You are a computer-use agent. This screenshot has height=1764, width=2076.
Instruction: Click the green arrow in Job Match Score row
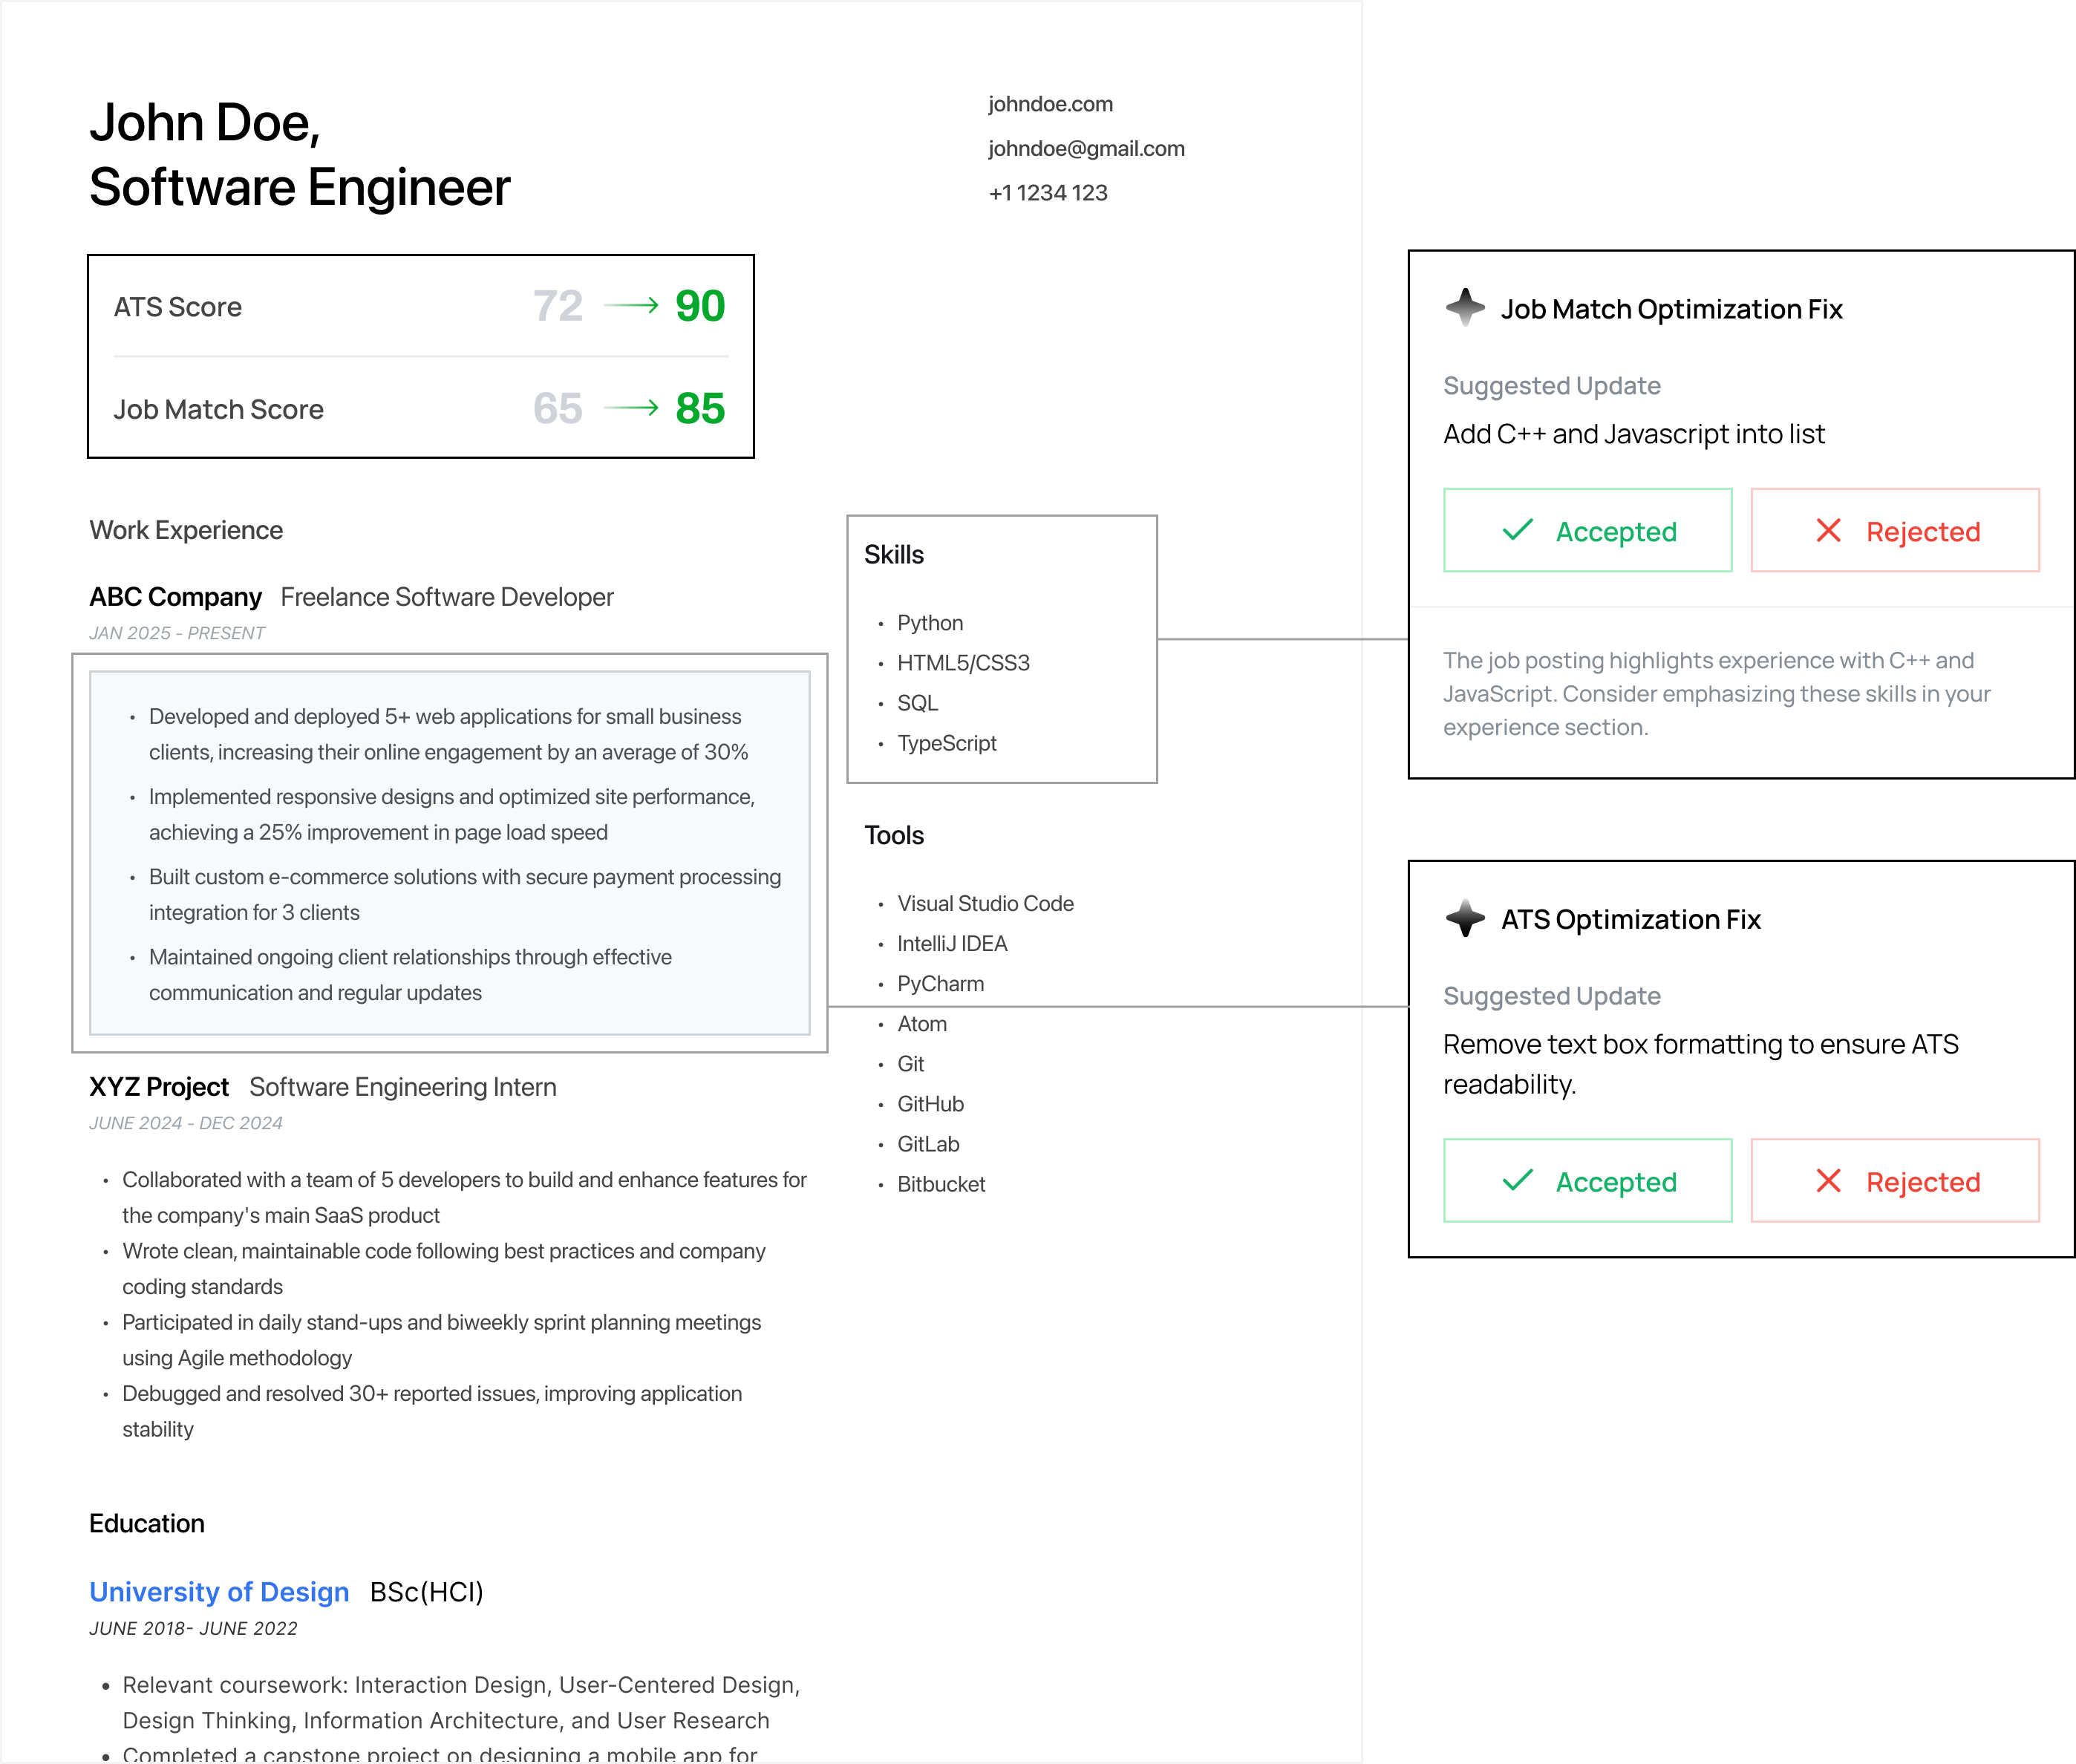[x=631, y=408]
